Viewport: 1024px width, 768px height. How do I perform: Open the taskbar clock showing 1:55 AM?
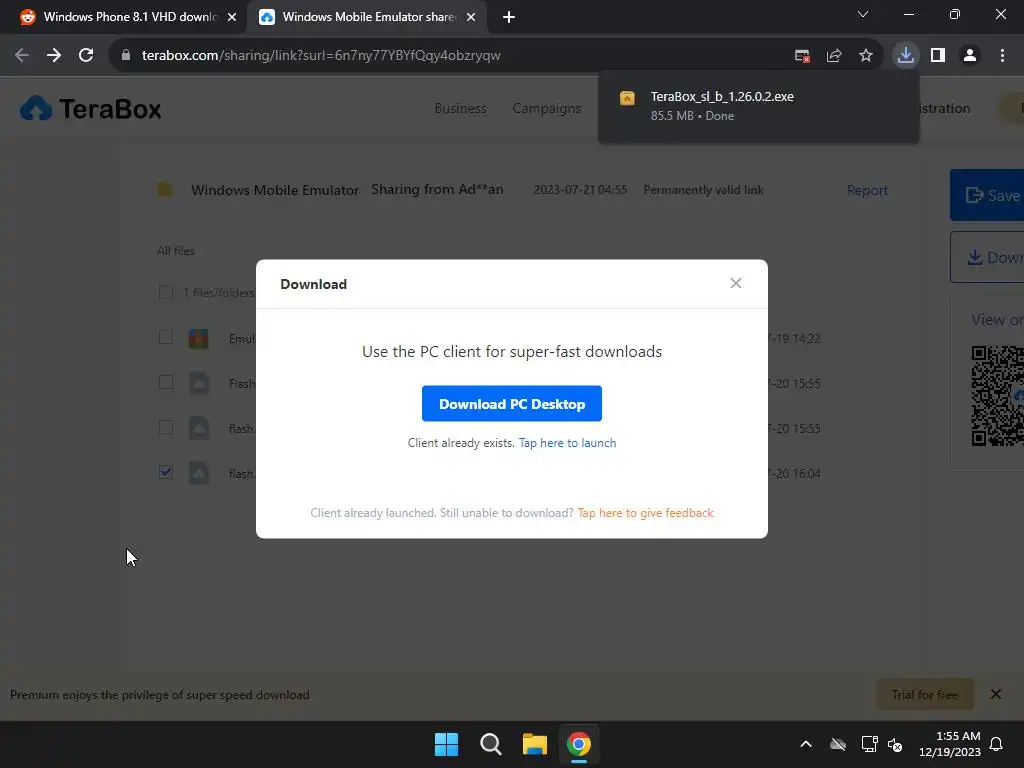950,744
